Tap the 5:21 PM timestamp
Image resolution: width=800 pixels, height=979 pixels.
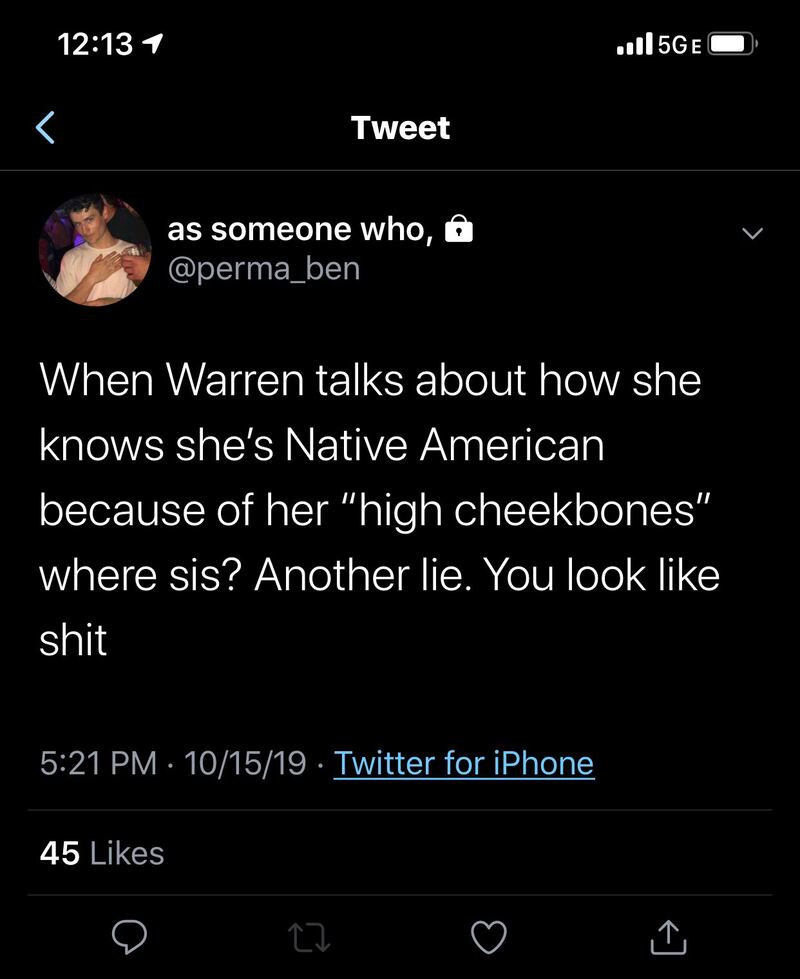98,764
